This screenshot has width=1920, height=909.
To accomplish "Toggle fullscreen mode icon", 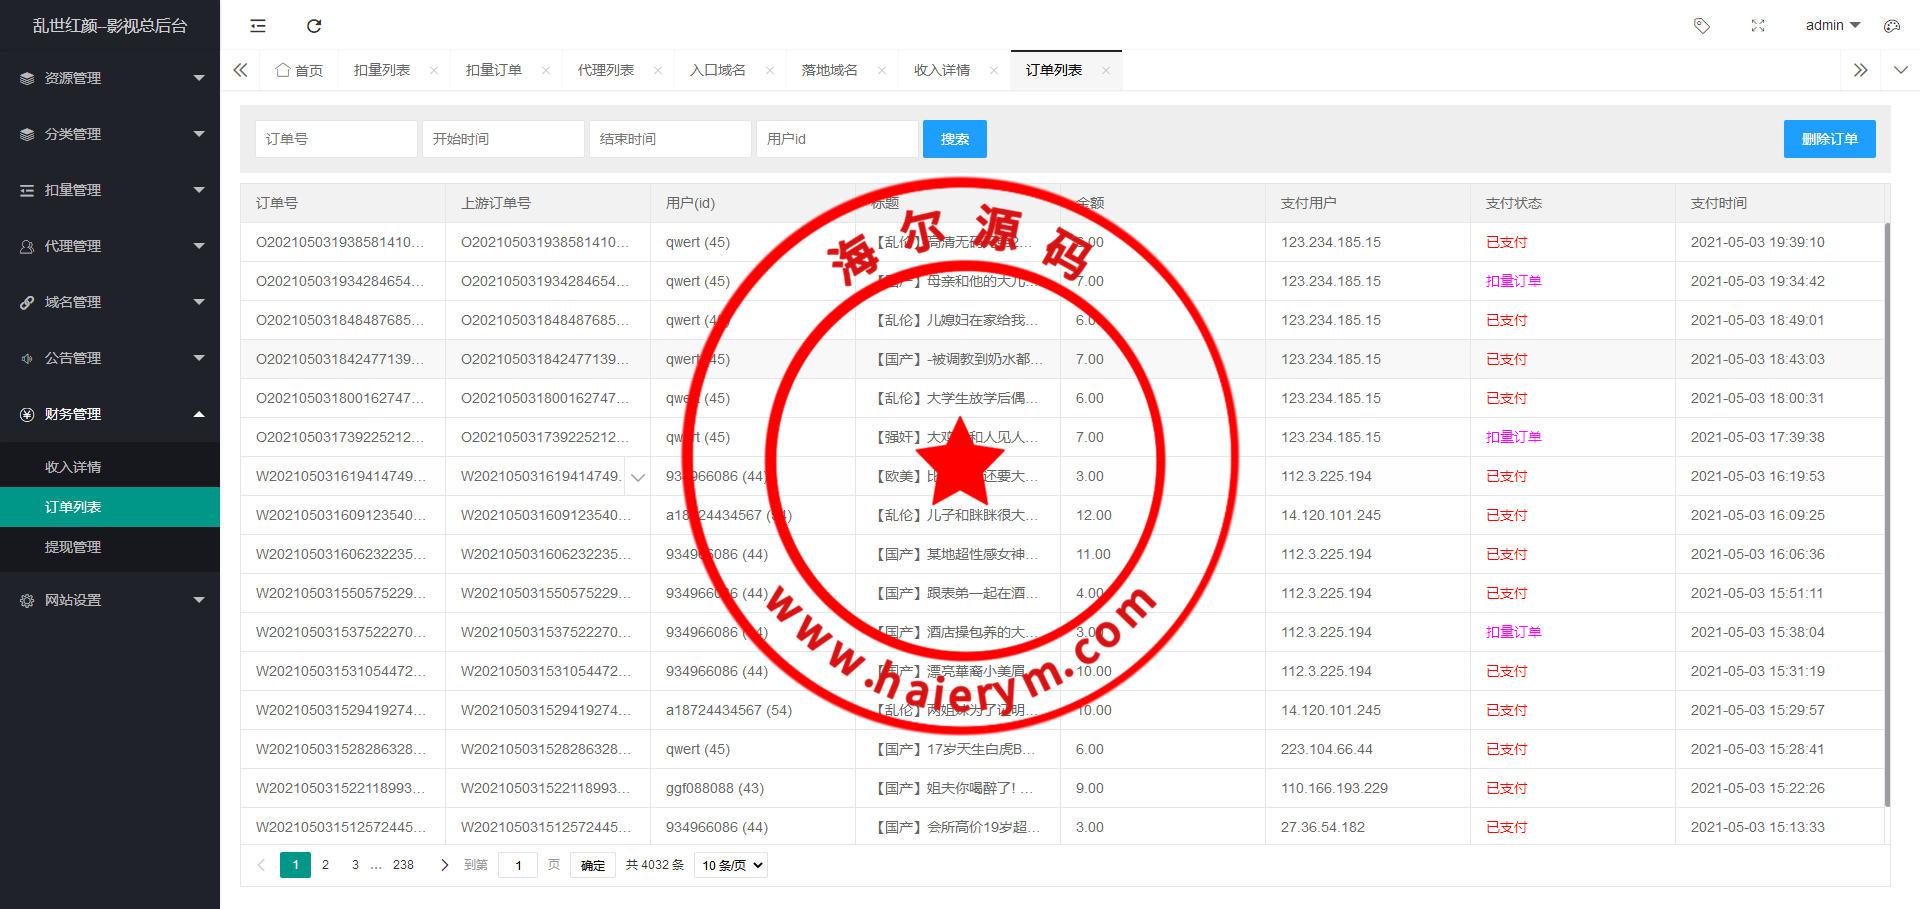I will click(x=1757, y=26).
